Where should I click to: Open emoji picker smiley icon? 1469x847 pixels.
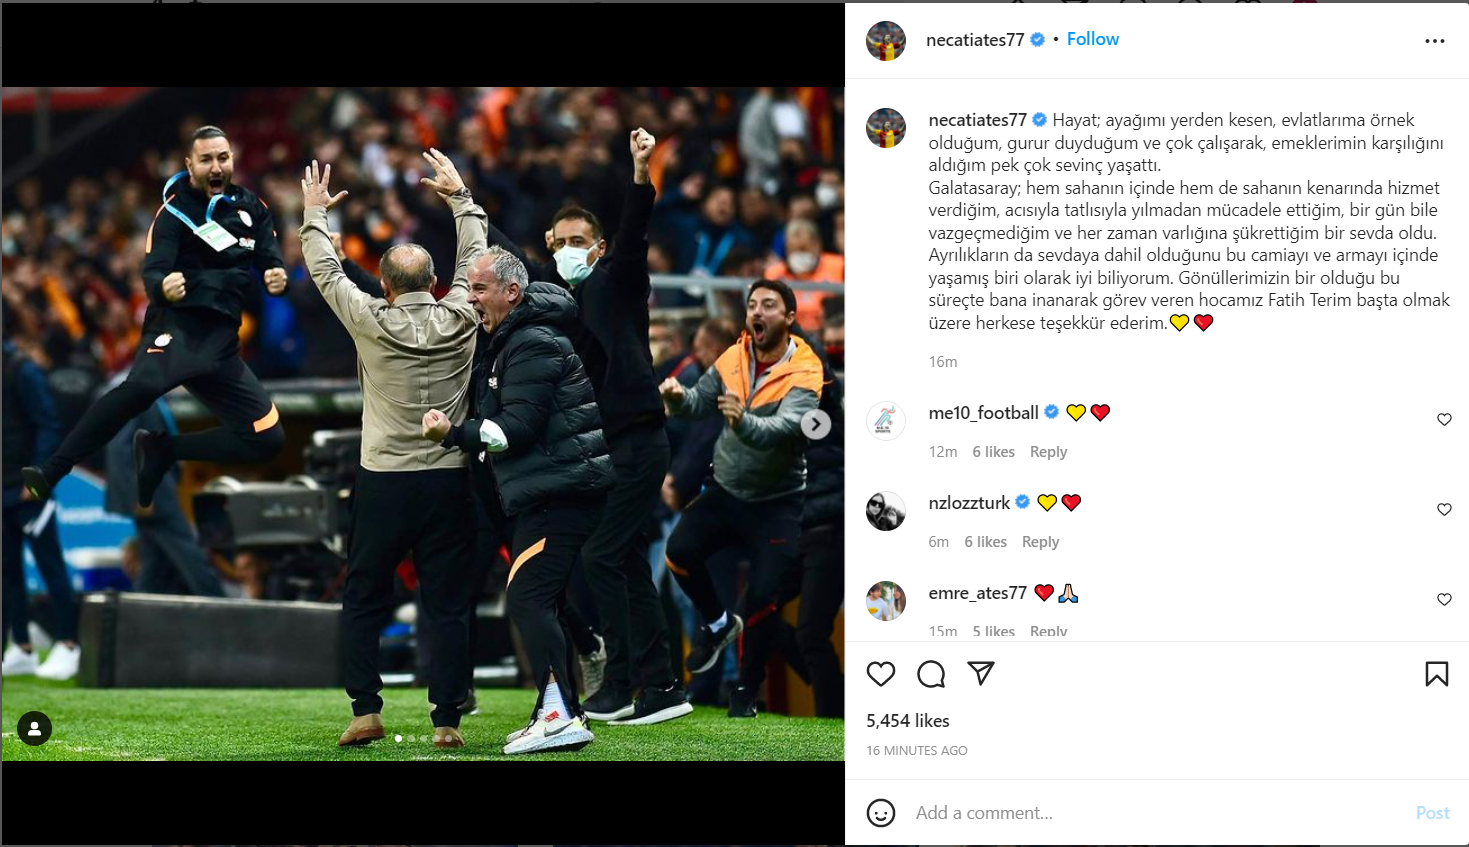click(881, 813)
